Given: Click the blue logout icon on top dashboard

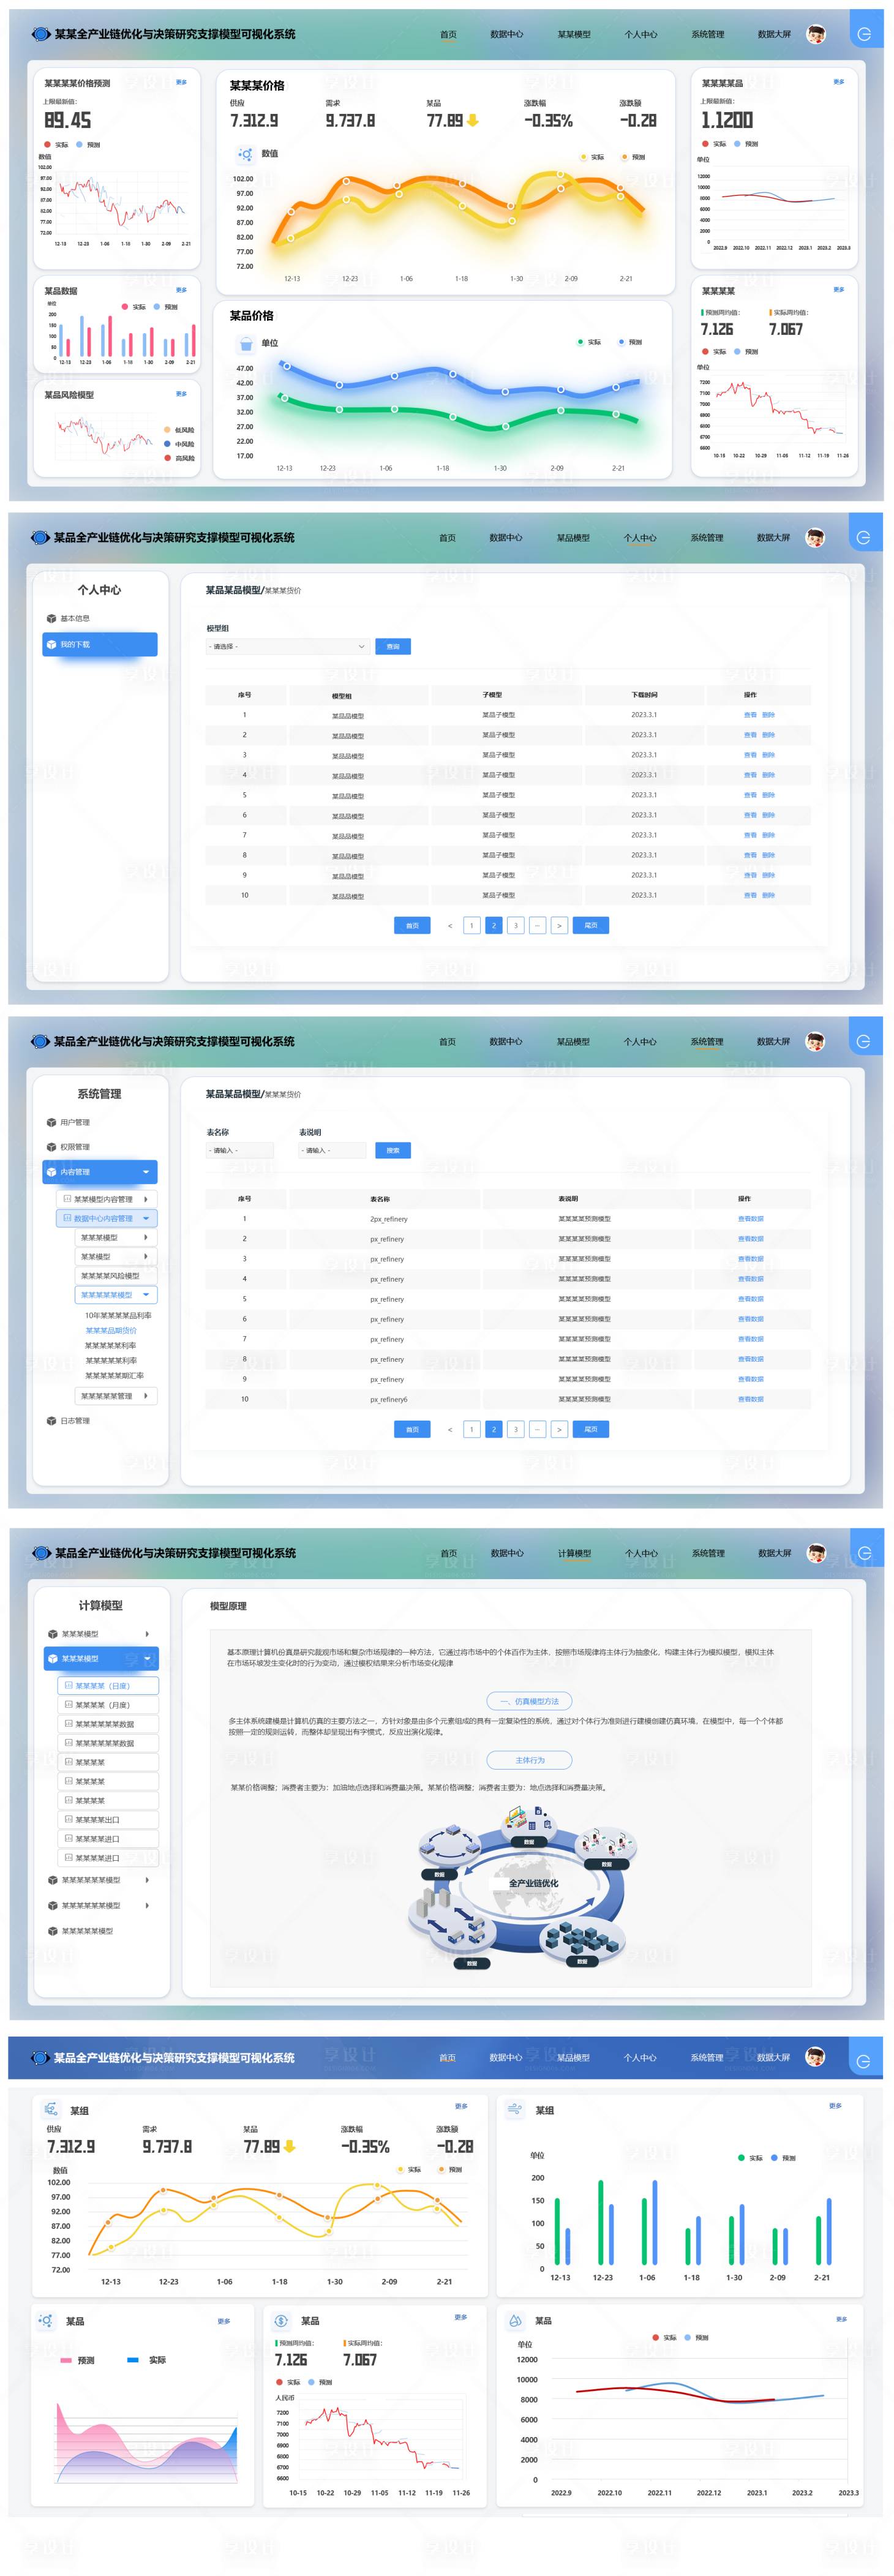Looking at the screenshot, I should [865, 34].
